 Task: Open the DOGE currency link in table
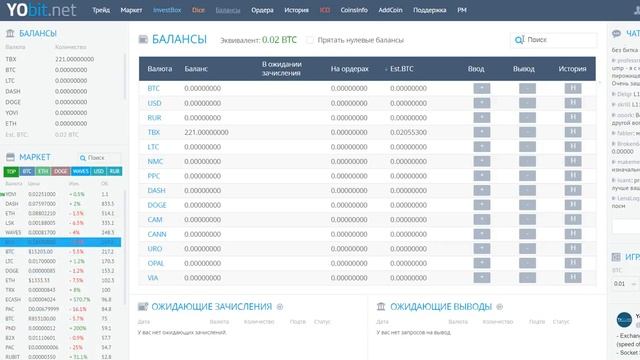[157, 205]
